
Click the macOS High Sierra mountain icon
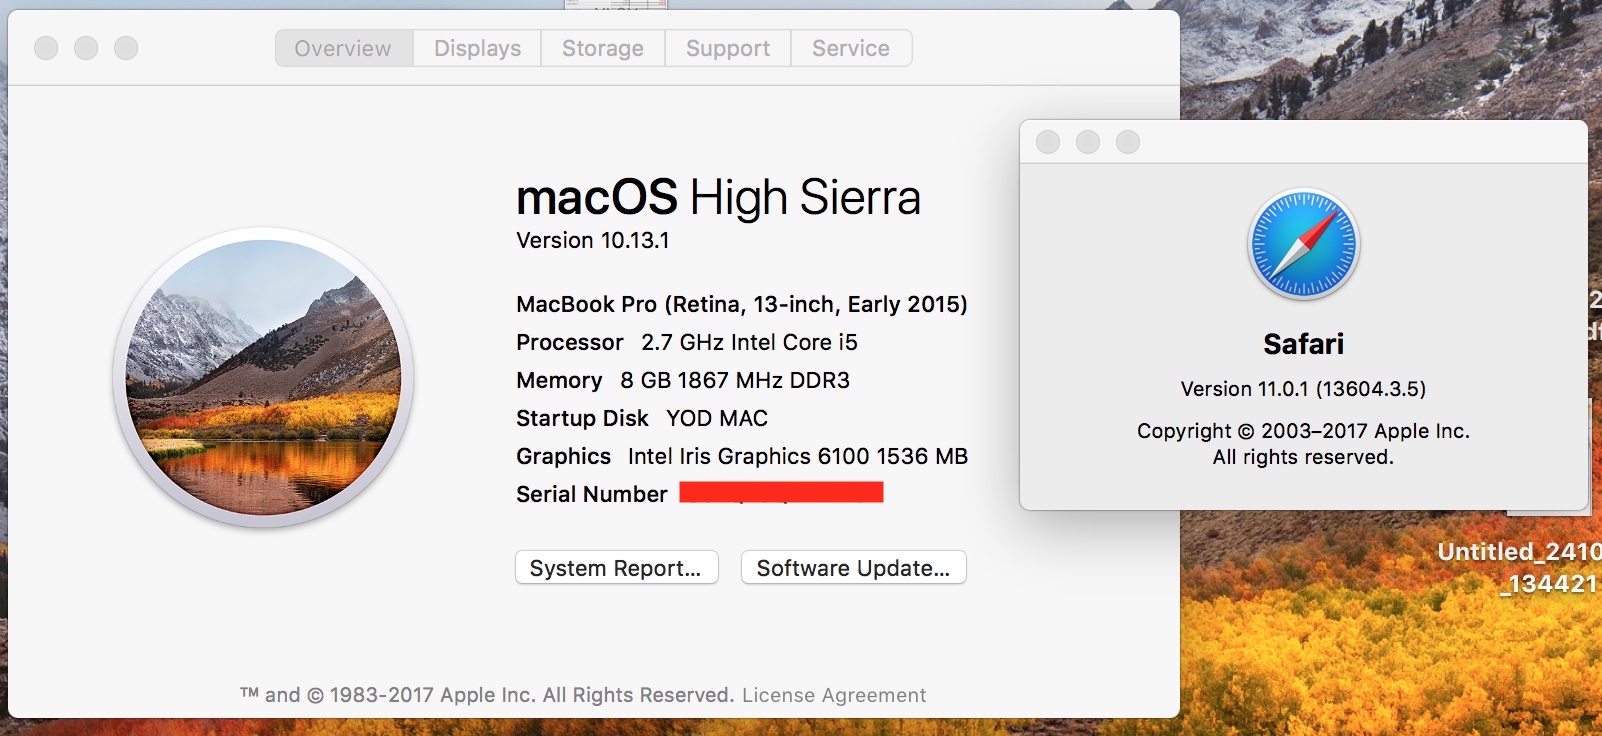tap(263, 377)
